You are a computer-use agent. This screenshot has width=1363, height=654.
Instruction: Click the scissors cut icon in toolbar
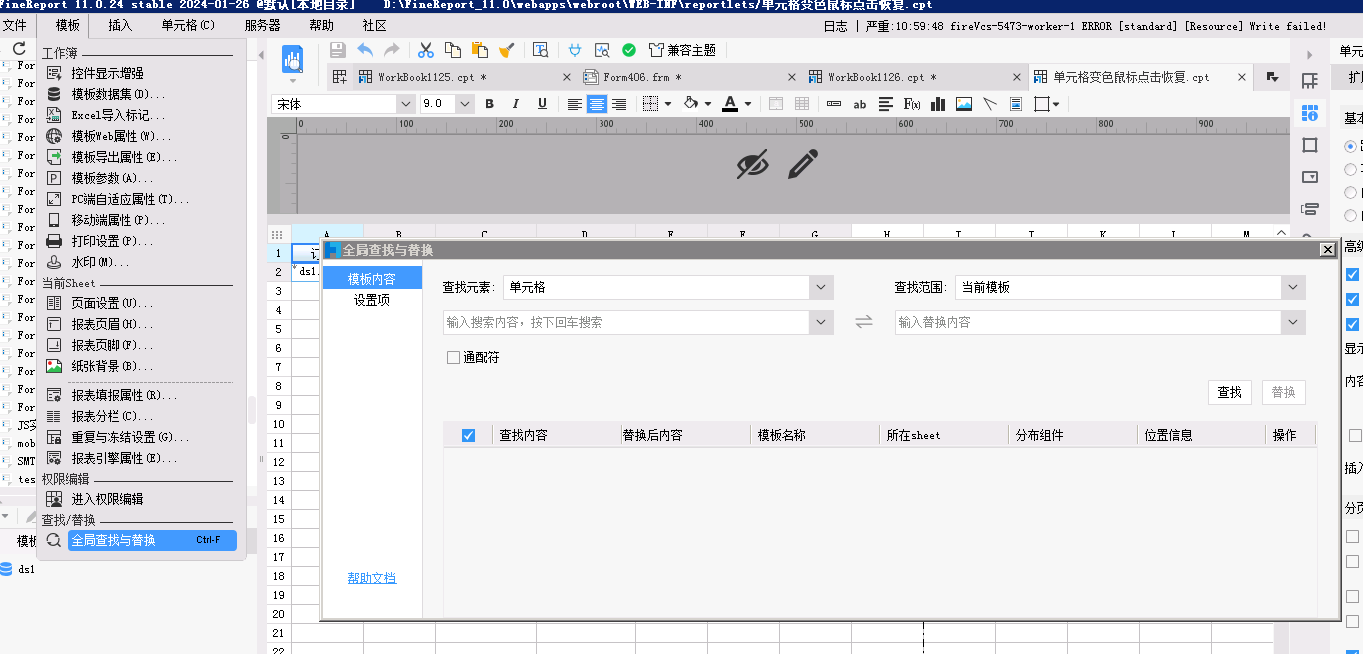coord(426,50)
